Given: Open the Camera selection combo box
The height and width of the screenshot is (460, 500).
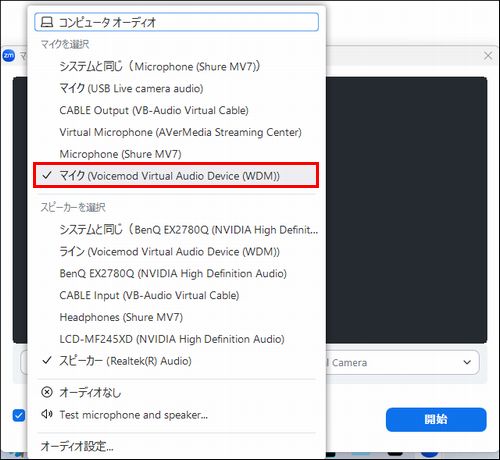Looking at the screenshot, I should (402, 362).
